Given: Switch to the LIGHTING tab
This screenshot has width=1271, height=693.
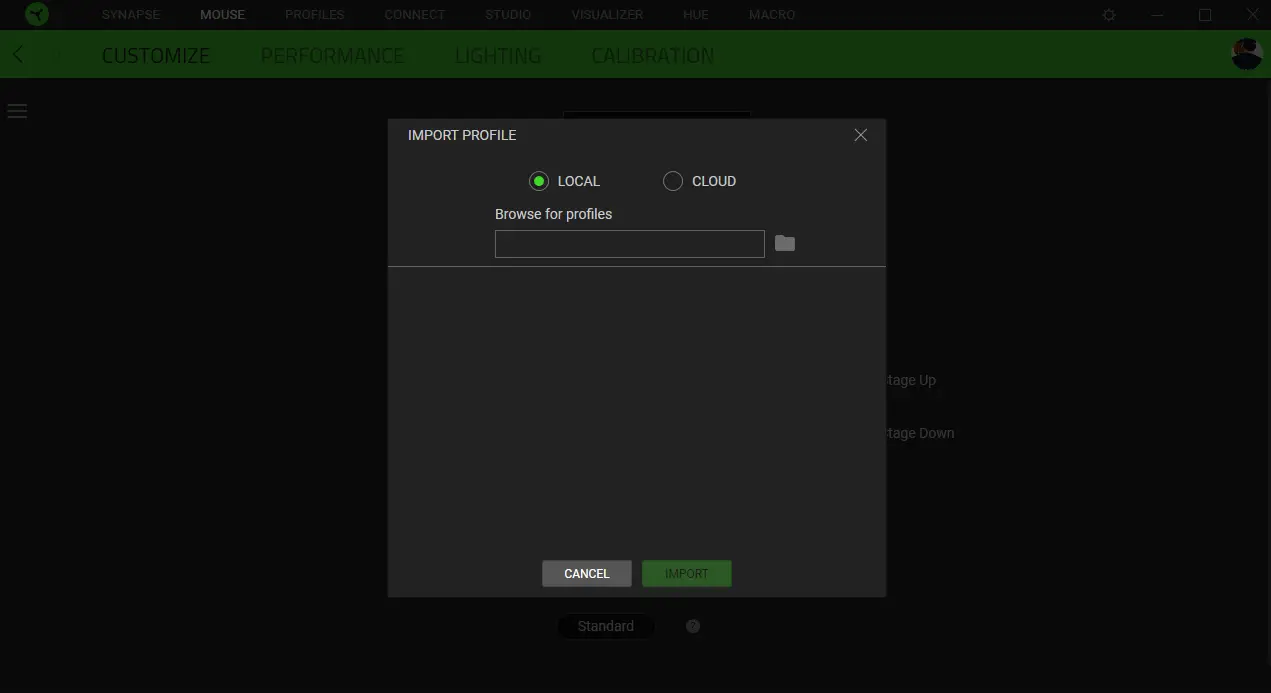Looking at the screenshot, I should point(497,55).
